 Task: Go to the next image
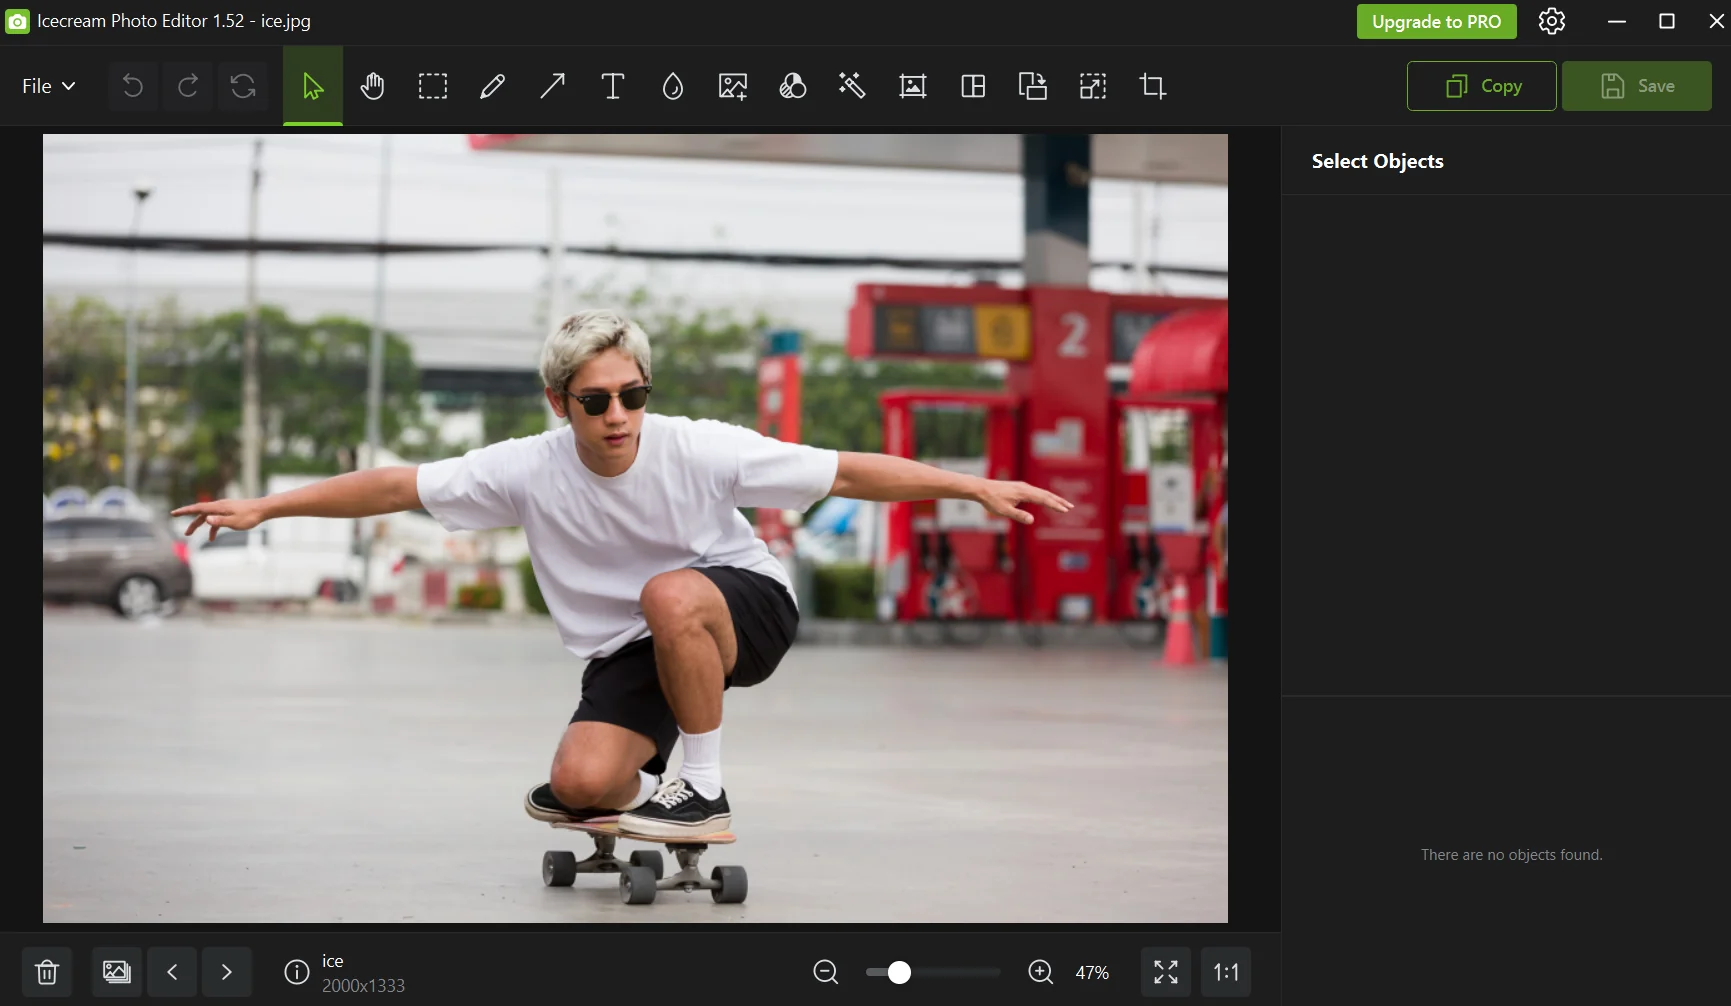pyautogui.click(x=226, y=972)
